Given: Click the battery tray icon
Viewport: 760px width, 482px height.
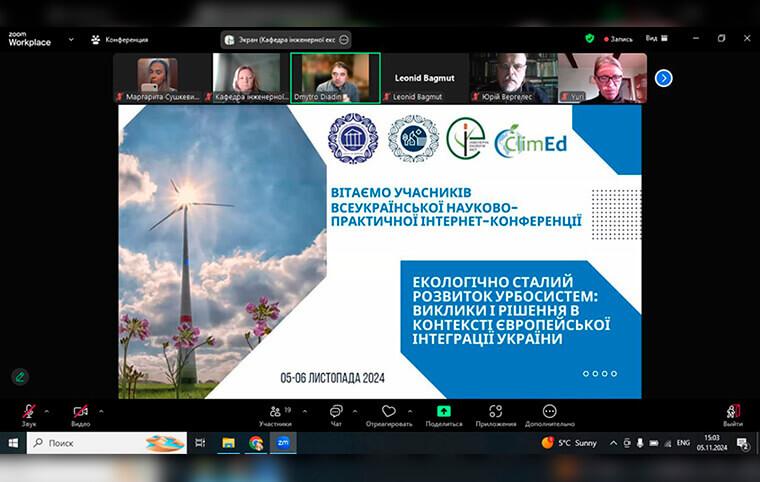Looking at the screenshot, I should pos(654,443).
